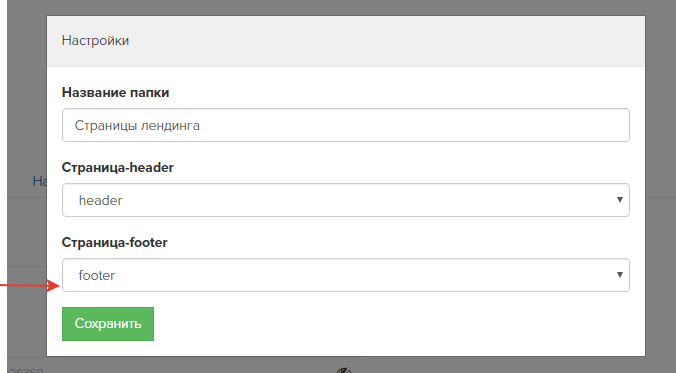
Task: Click the arrow icon of footer select
Action: pos(620,275)
